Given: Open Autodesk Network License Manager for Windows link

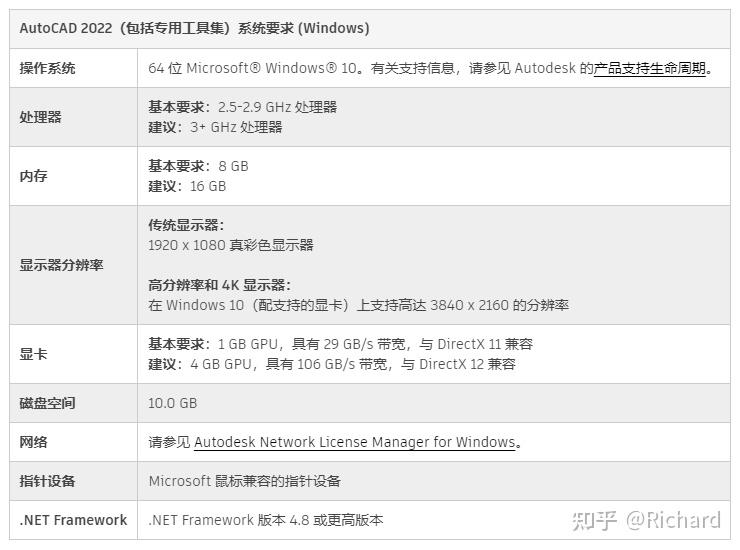Looking at the screenshot, I should tap(354, 442).
